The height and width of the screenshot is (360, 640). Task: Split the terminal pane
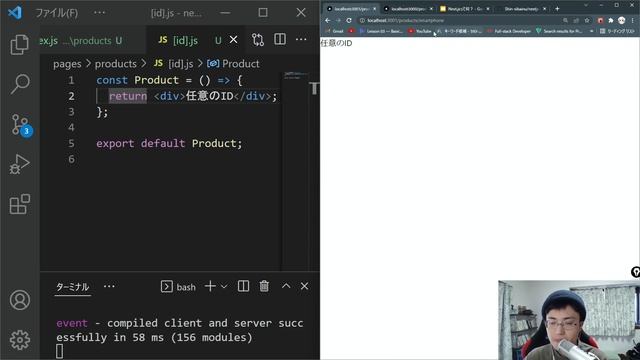tap(243, 286)
